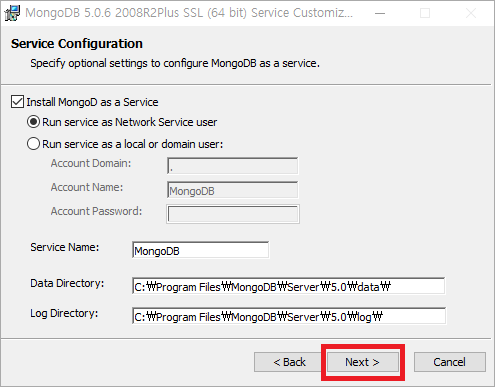Click the Service Name label
This screenshot has width=495, height=387.
[65, 247]
